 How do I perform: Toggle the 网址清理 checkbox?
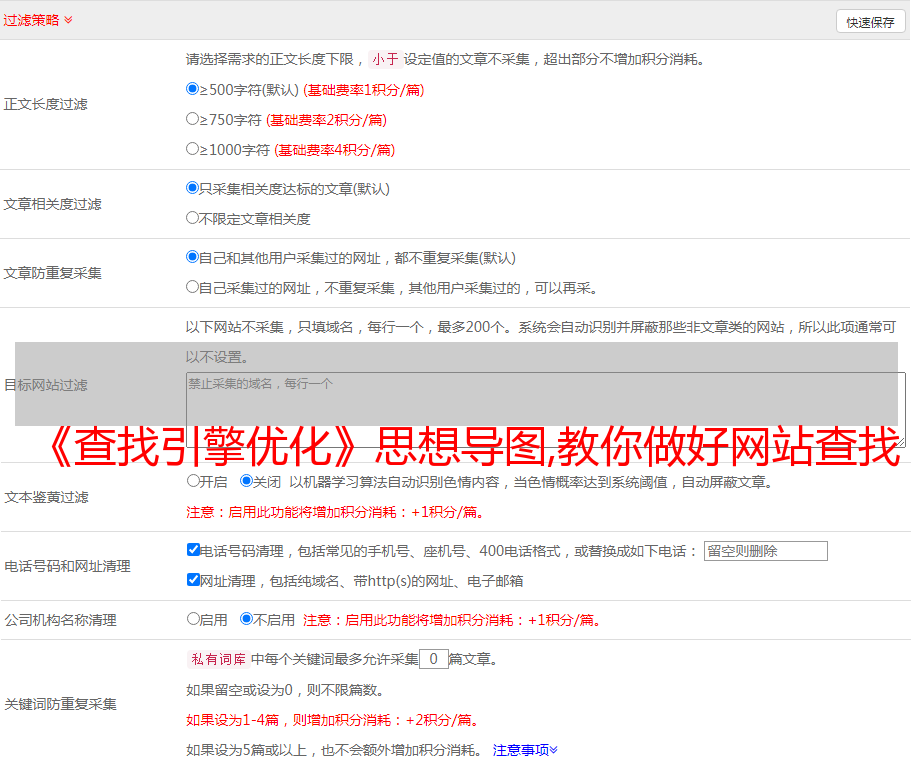[193, 580]
